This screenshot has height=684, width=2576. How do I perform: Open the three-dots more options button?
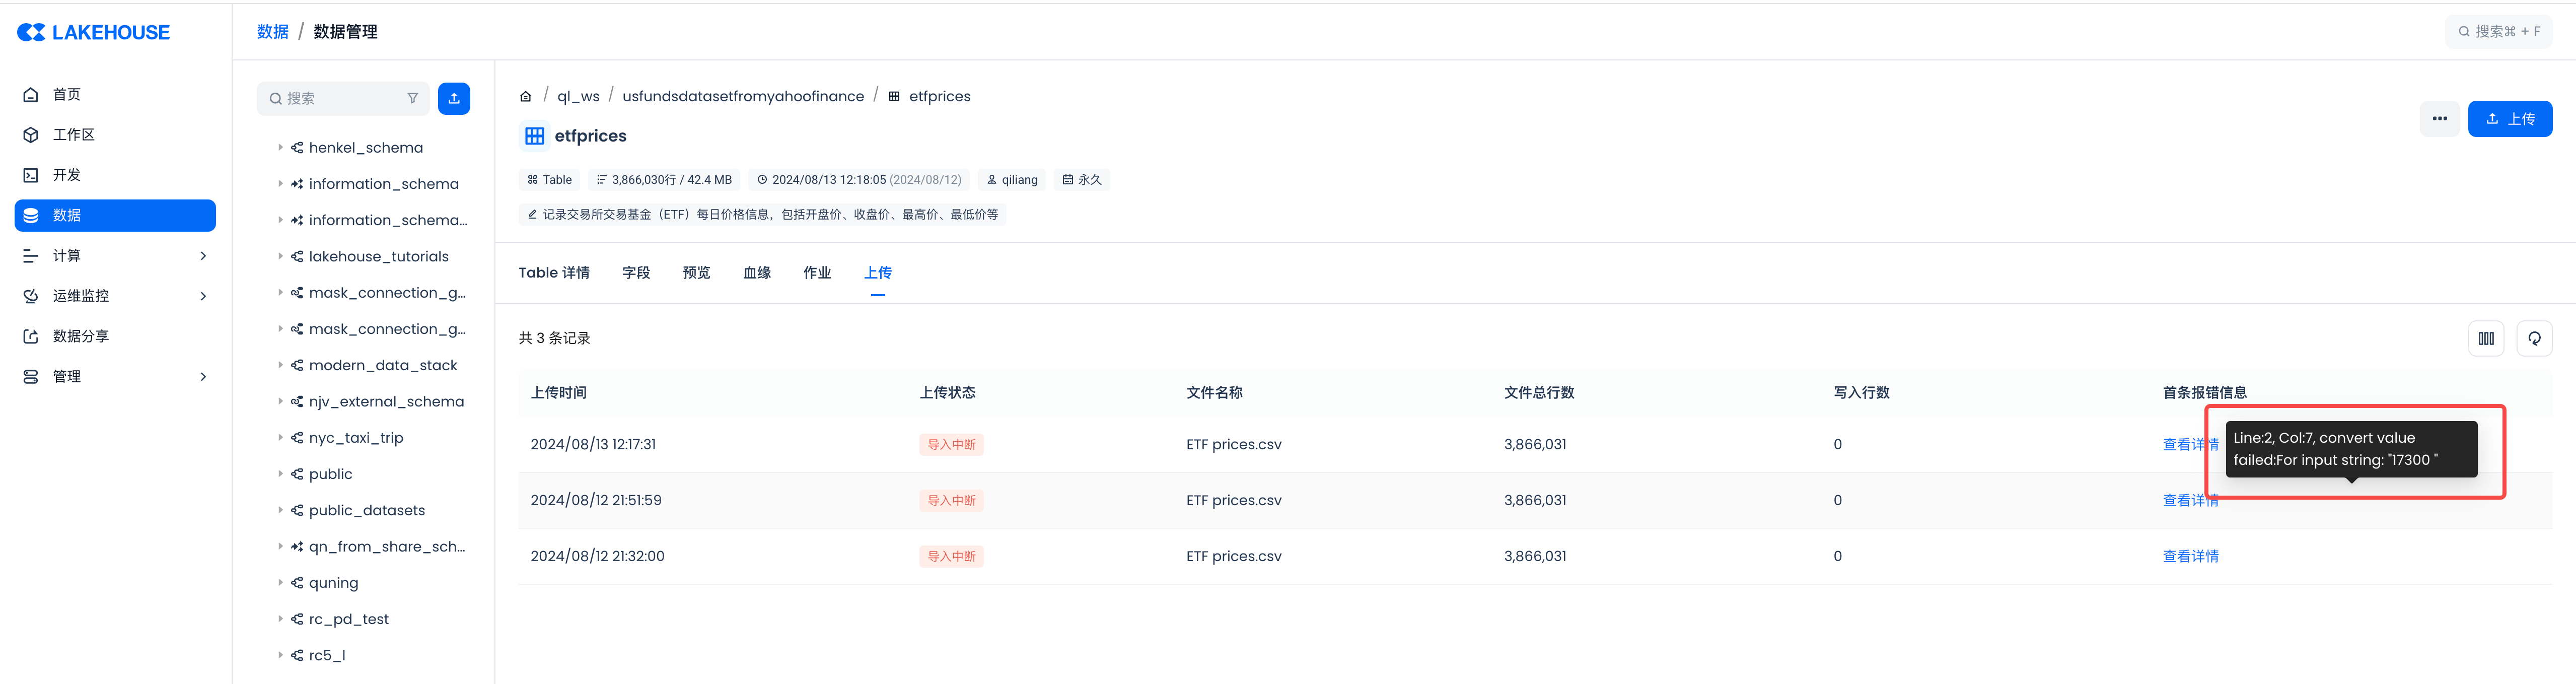(x=2439, y=119)
